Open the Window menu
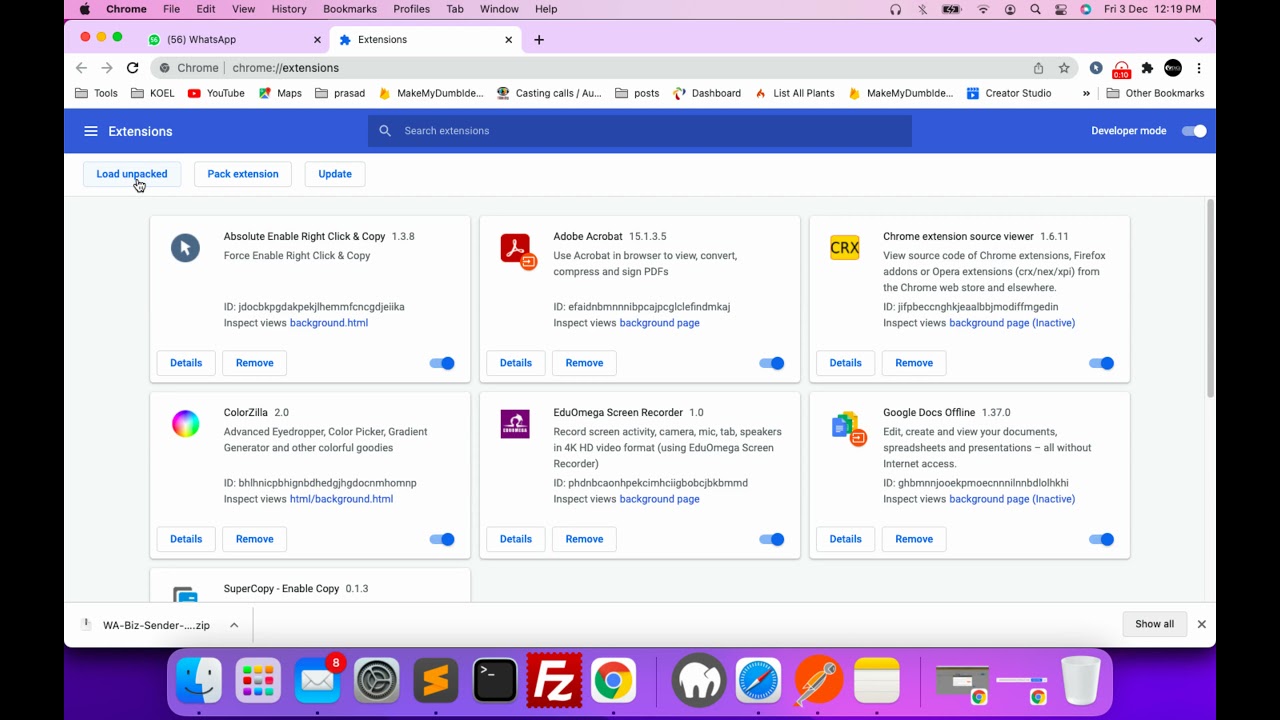1280x720 pixels. 499,9
